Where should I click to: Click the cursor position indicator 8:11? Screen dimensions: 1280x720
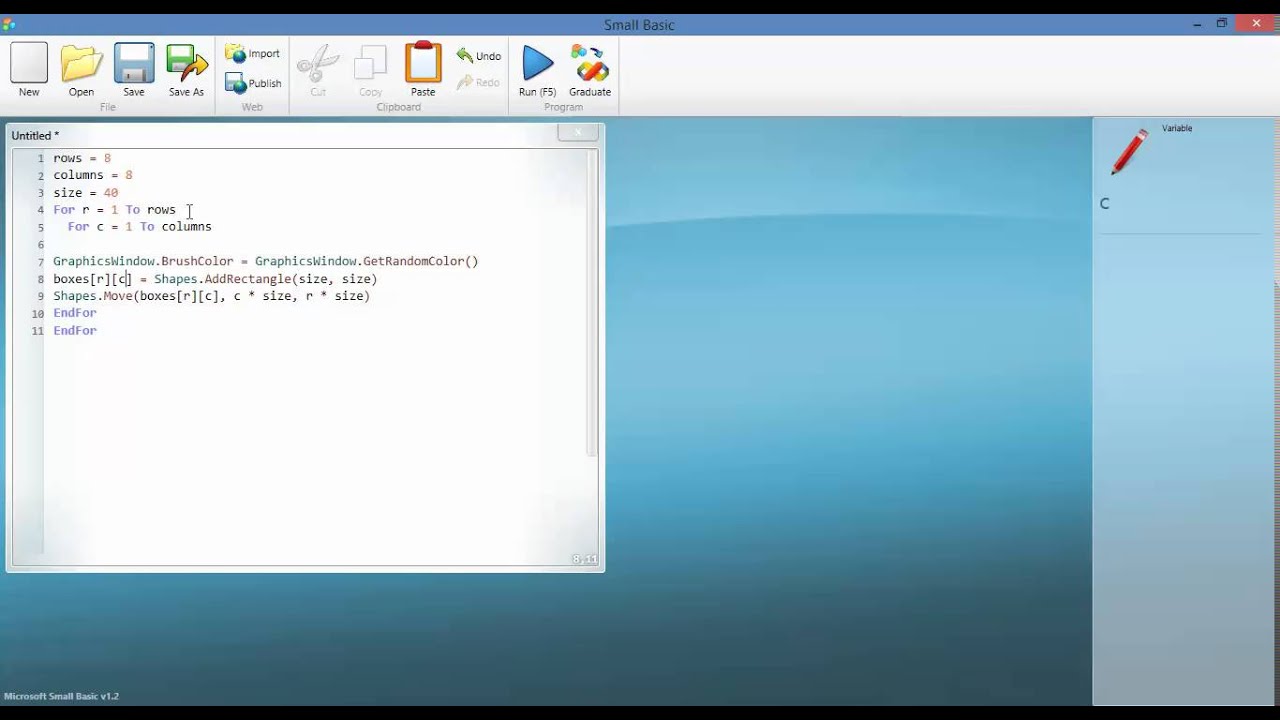click(x=585, y=559)
